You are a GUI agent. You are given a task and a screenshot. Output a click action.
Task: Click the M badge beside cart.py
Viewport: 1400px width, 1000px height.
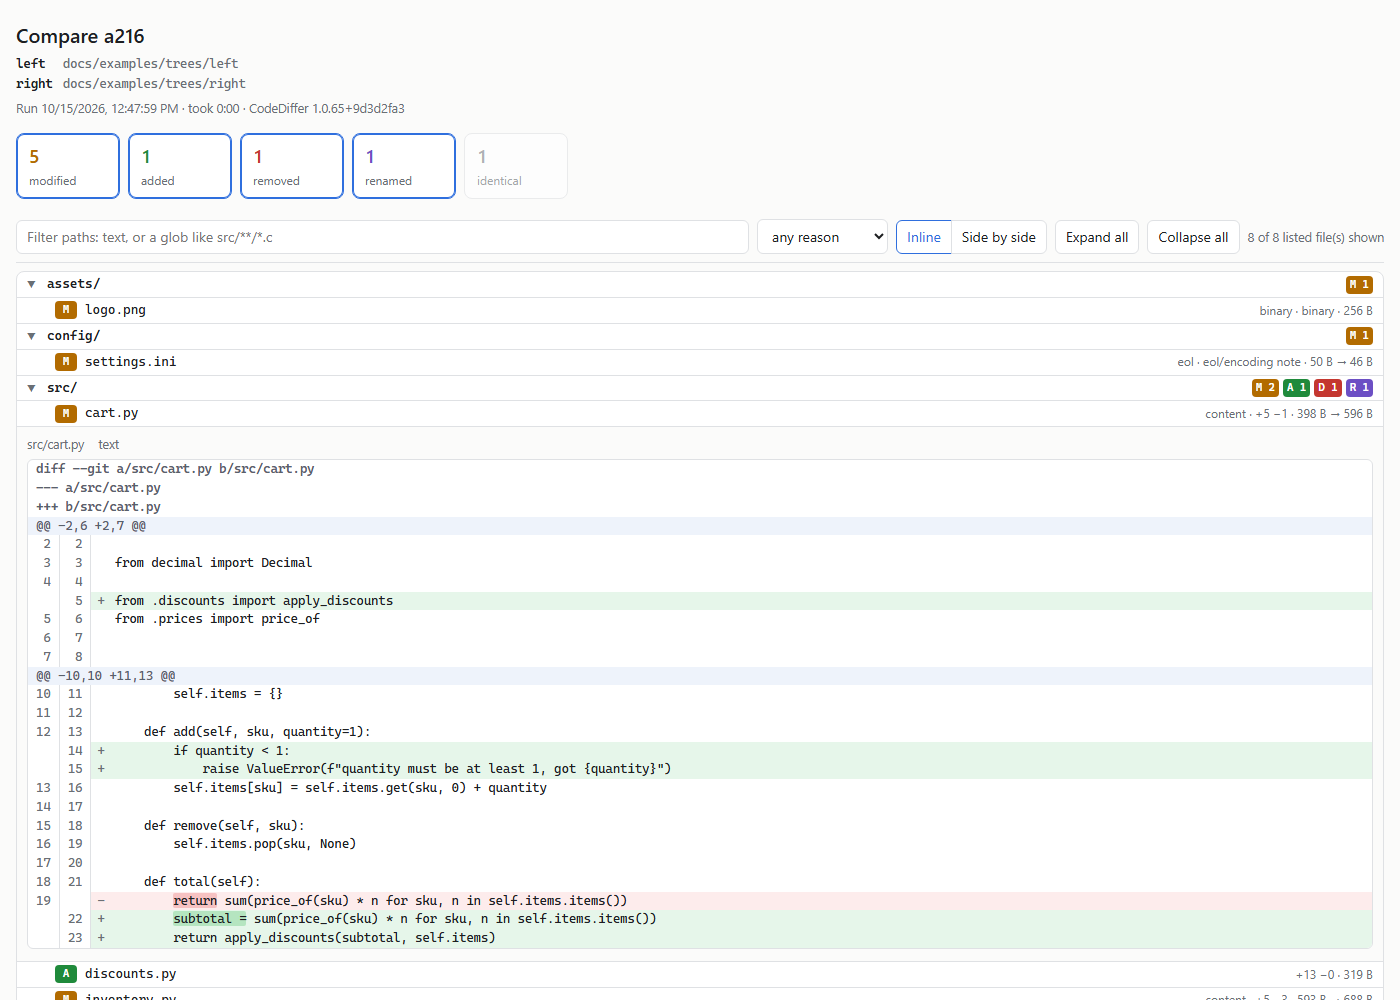point(66,413)
